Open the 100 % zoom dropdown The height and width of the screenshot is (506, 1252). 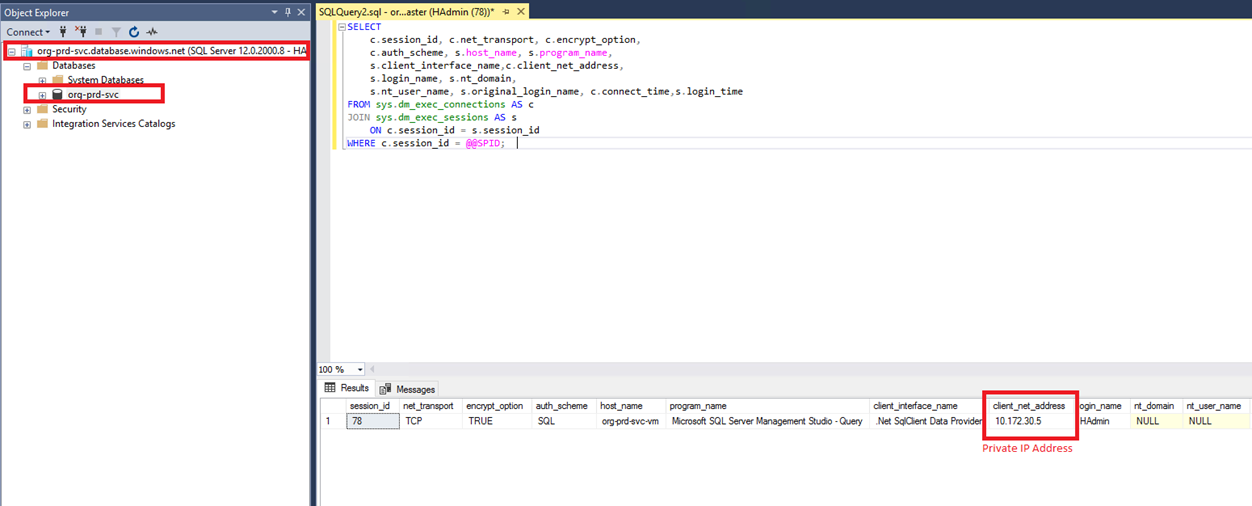pyautogui.click(x=360, y=370)
